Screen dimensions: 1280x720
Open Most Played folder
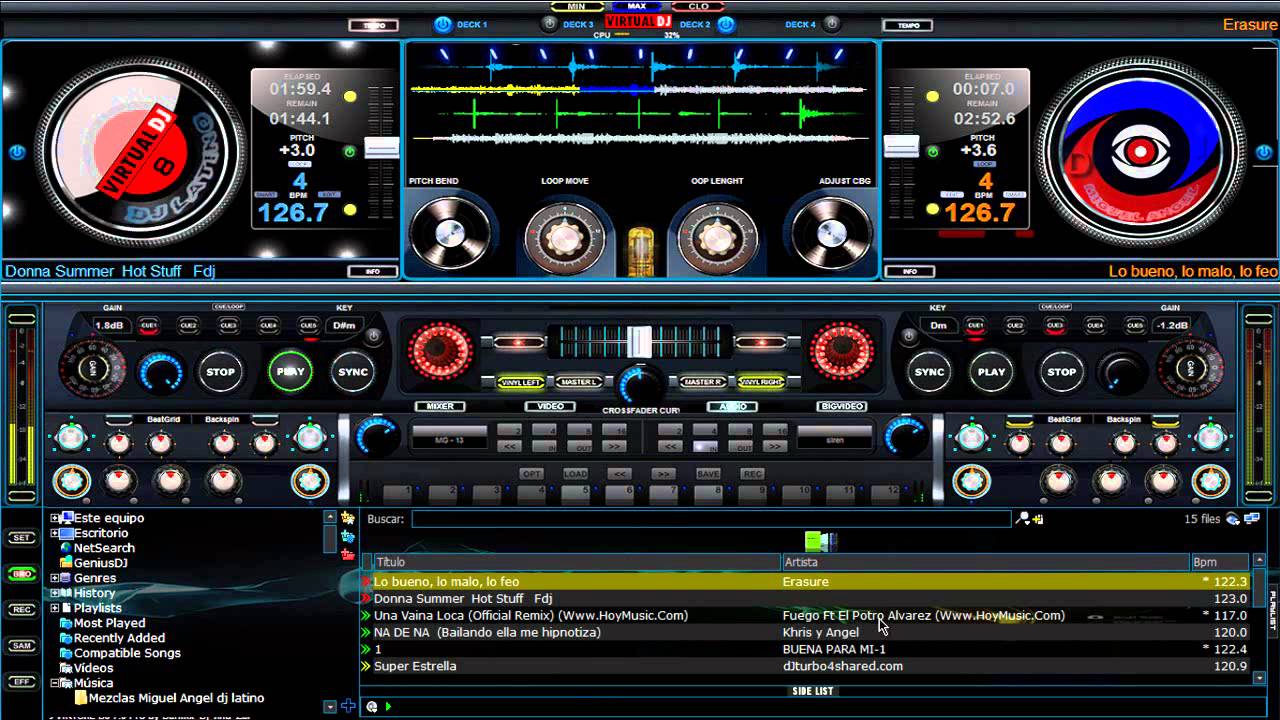[x=109, y=623]
